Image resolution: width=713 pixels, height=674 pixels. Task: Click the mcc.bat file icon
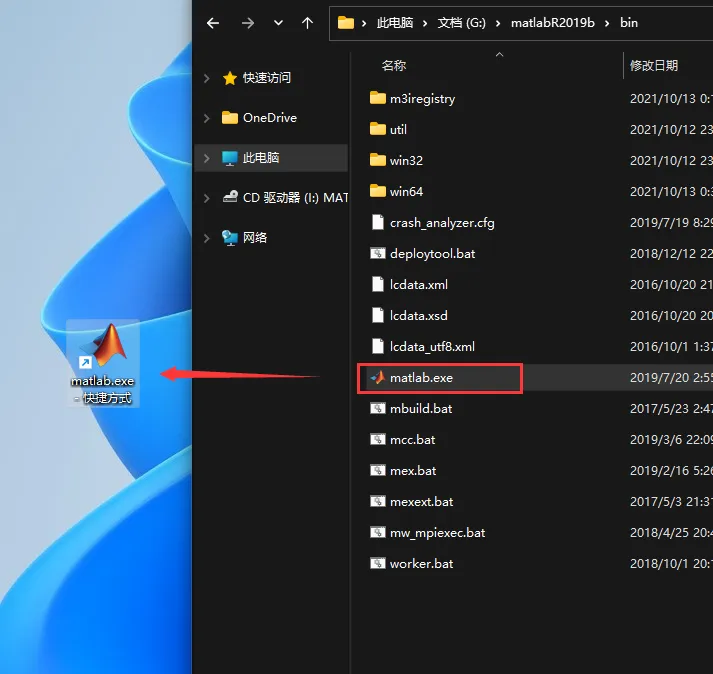coord(377,439)
